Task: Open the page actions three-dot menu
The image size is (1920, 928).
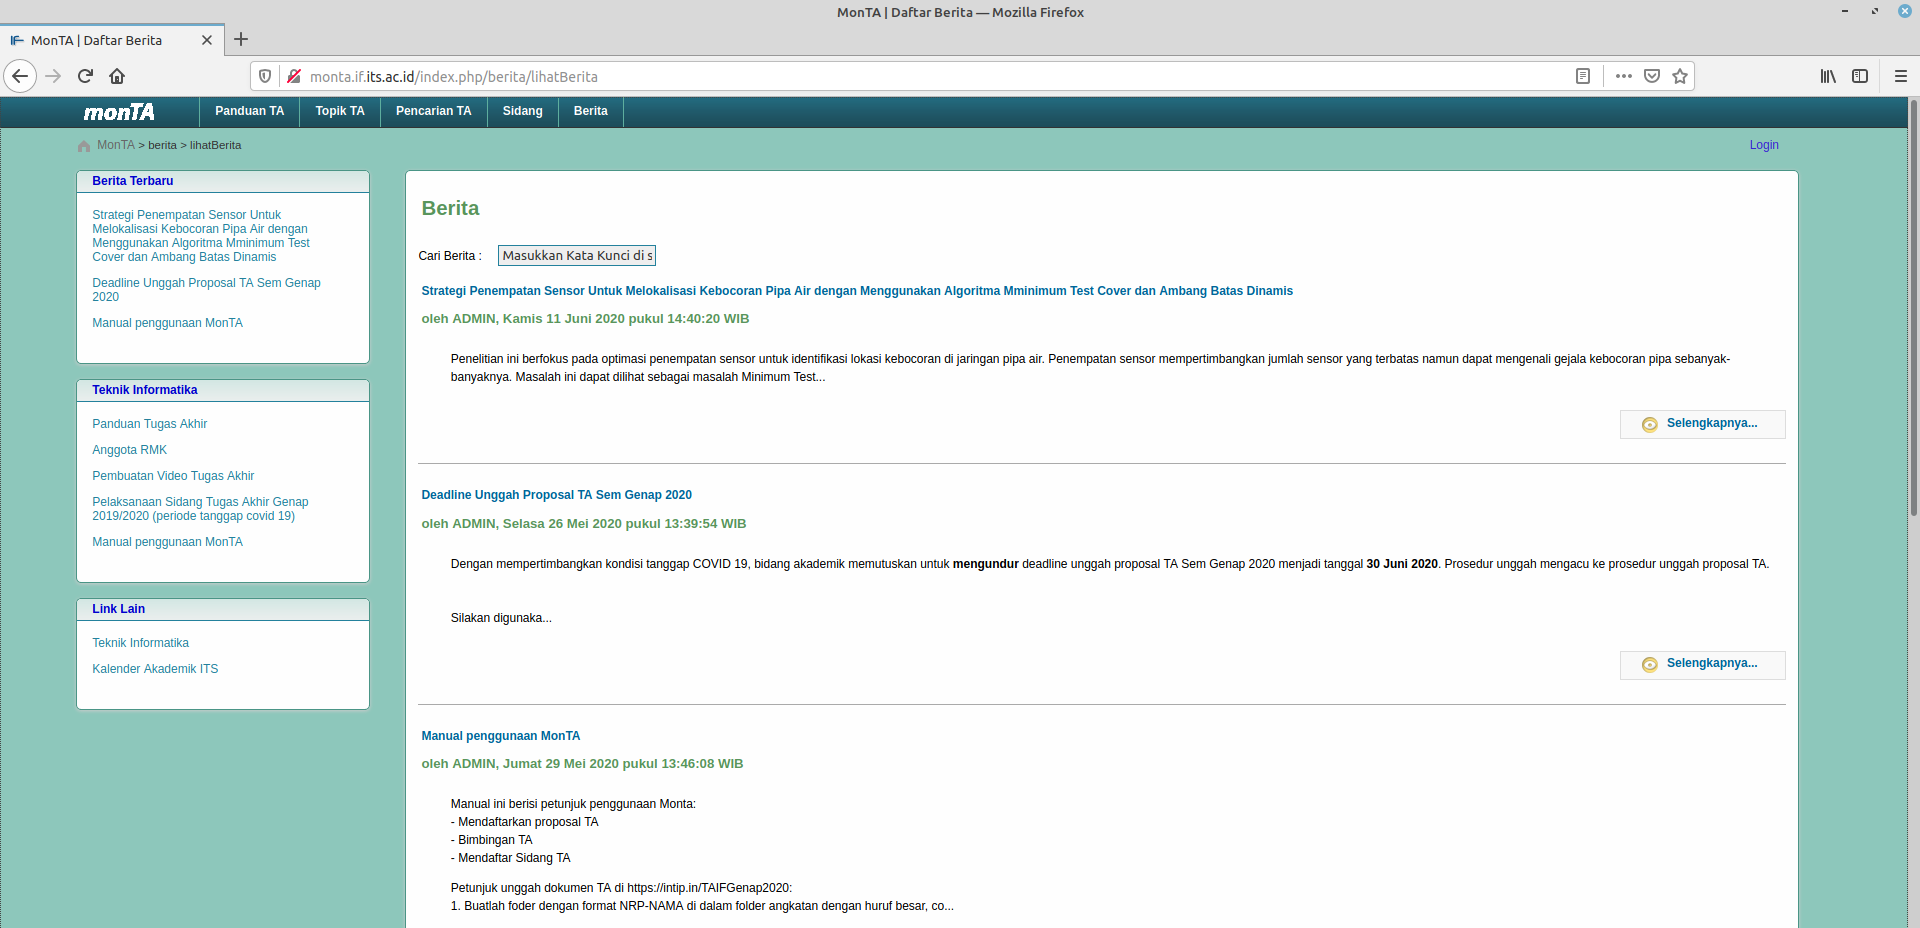Action: click(x=1623, y=76)
